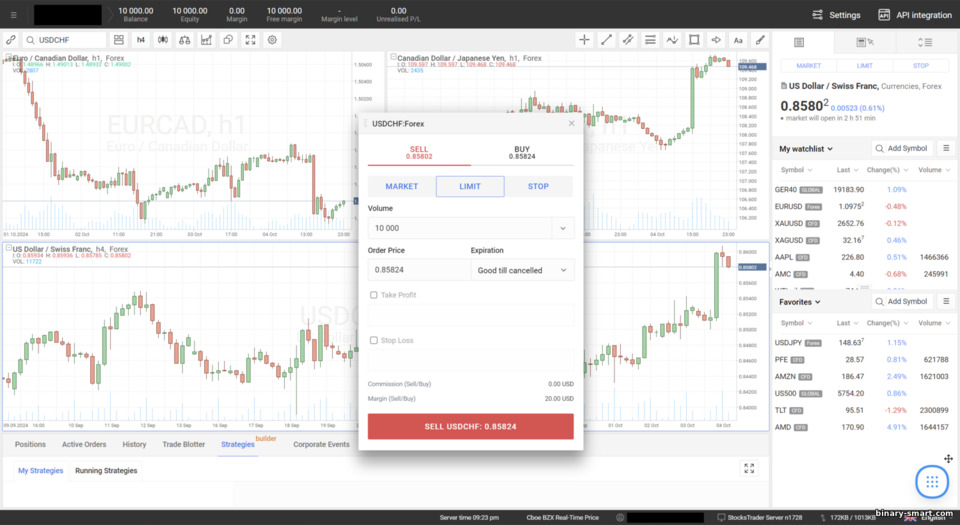Select the brush drawing tool
Screen dimensions: 960x525
pyautogui.click(x=760, y=40)
